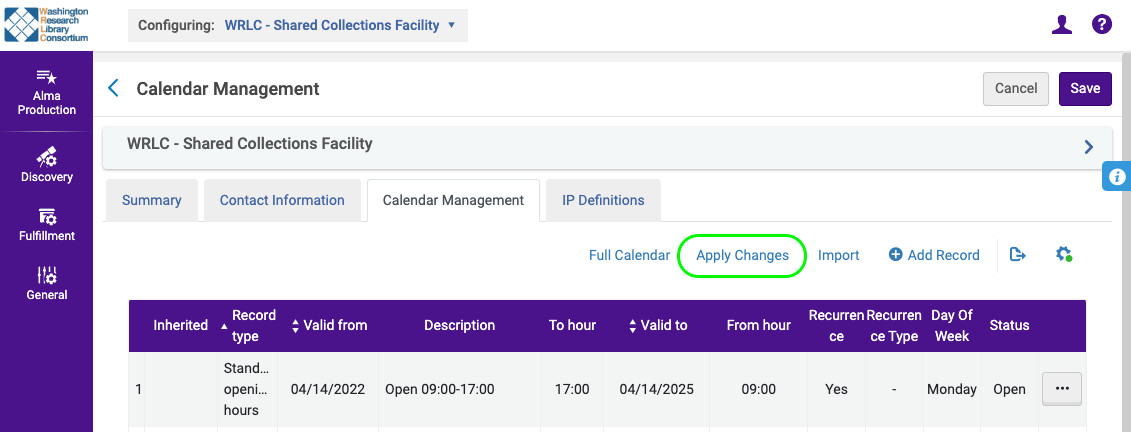Click the From hour column header
This screenshot has height=432, width=1131.
758,325
